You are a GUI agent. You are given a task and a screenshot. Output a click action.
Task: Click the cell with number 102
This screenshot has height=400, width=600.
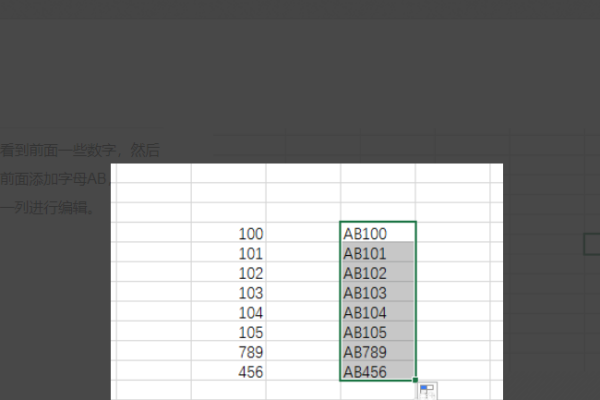click(228, 272)
